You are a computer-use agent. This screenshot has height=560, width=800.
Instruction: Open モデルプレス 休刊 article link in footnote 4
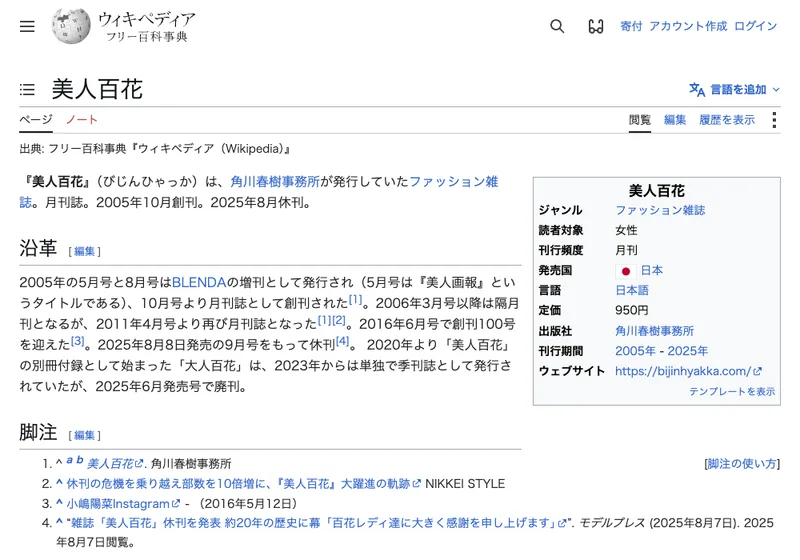319,523
